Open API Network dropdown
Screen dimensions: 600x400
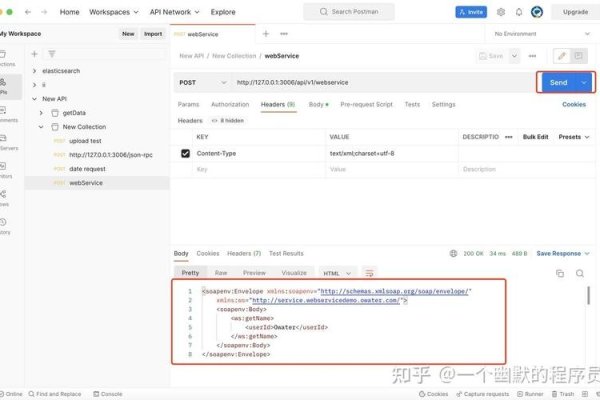tap(174, 12)
